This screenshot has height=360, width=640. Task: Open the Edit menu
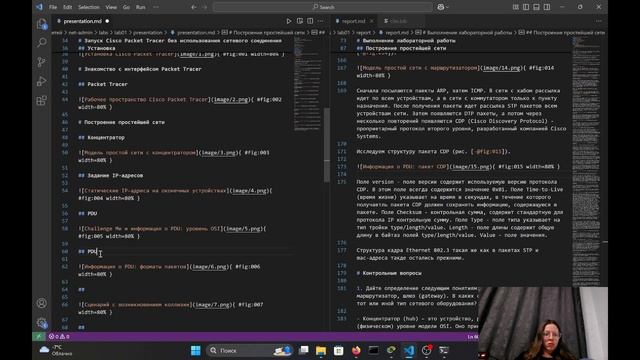pyautogui.click(x=67, y=7)
